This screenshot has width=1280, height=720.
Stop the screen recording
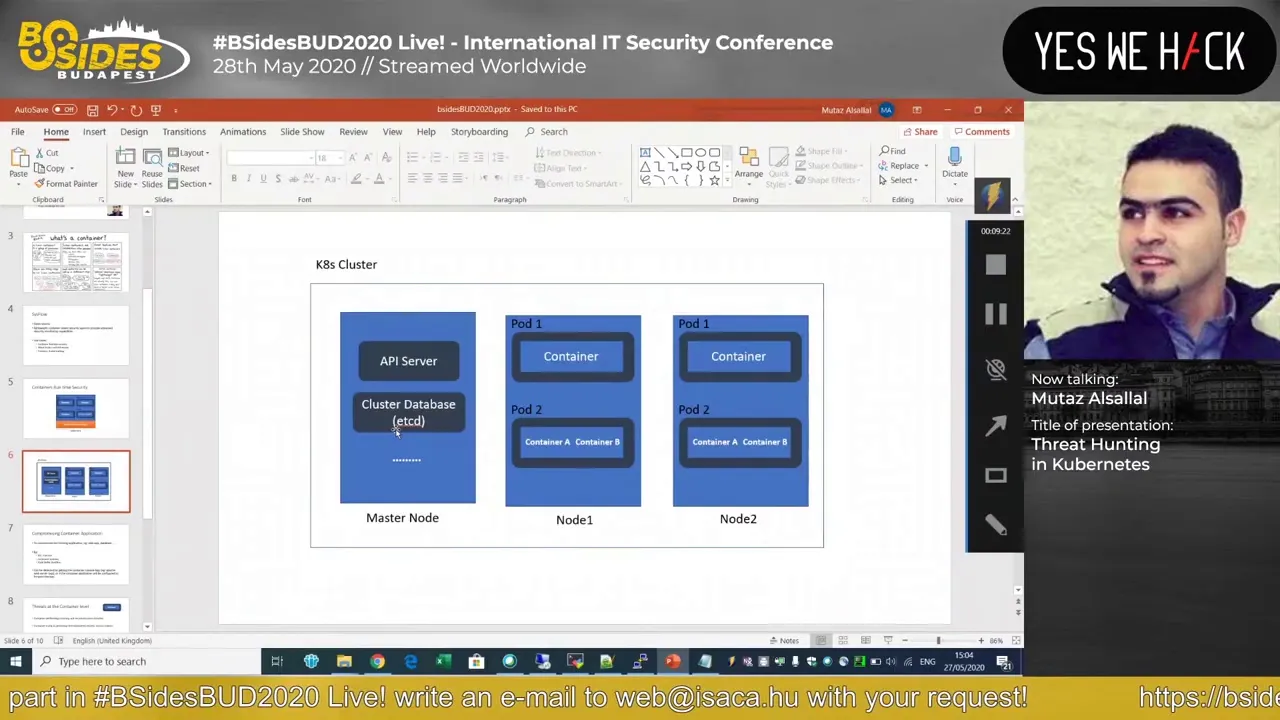click(995, 264)
